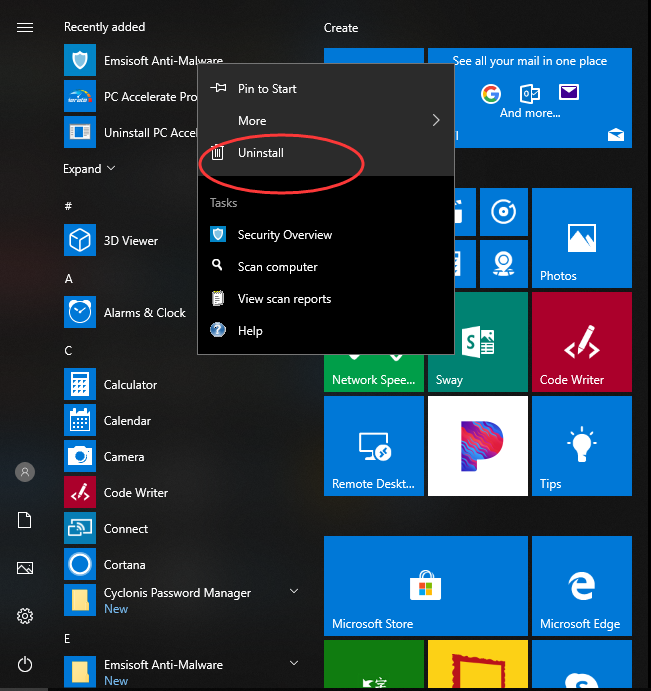Select Security Overview task

[326, 234]
